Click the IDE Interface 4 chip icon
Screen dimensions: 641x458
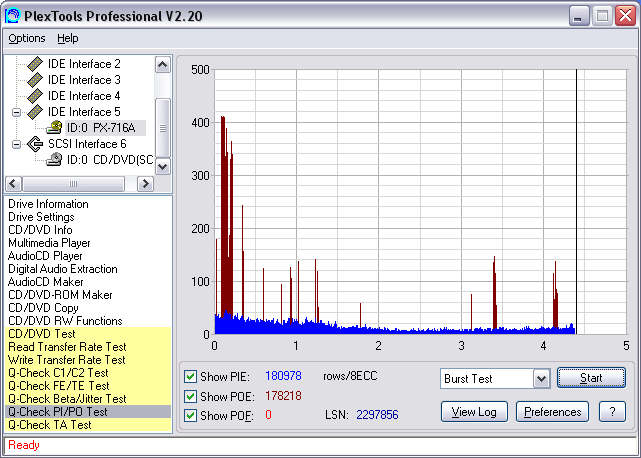pos(35,96)
